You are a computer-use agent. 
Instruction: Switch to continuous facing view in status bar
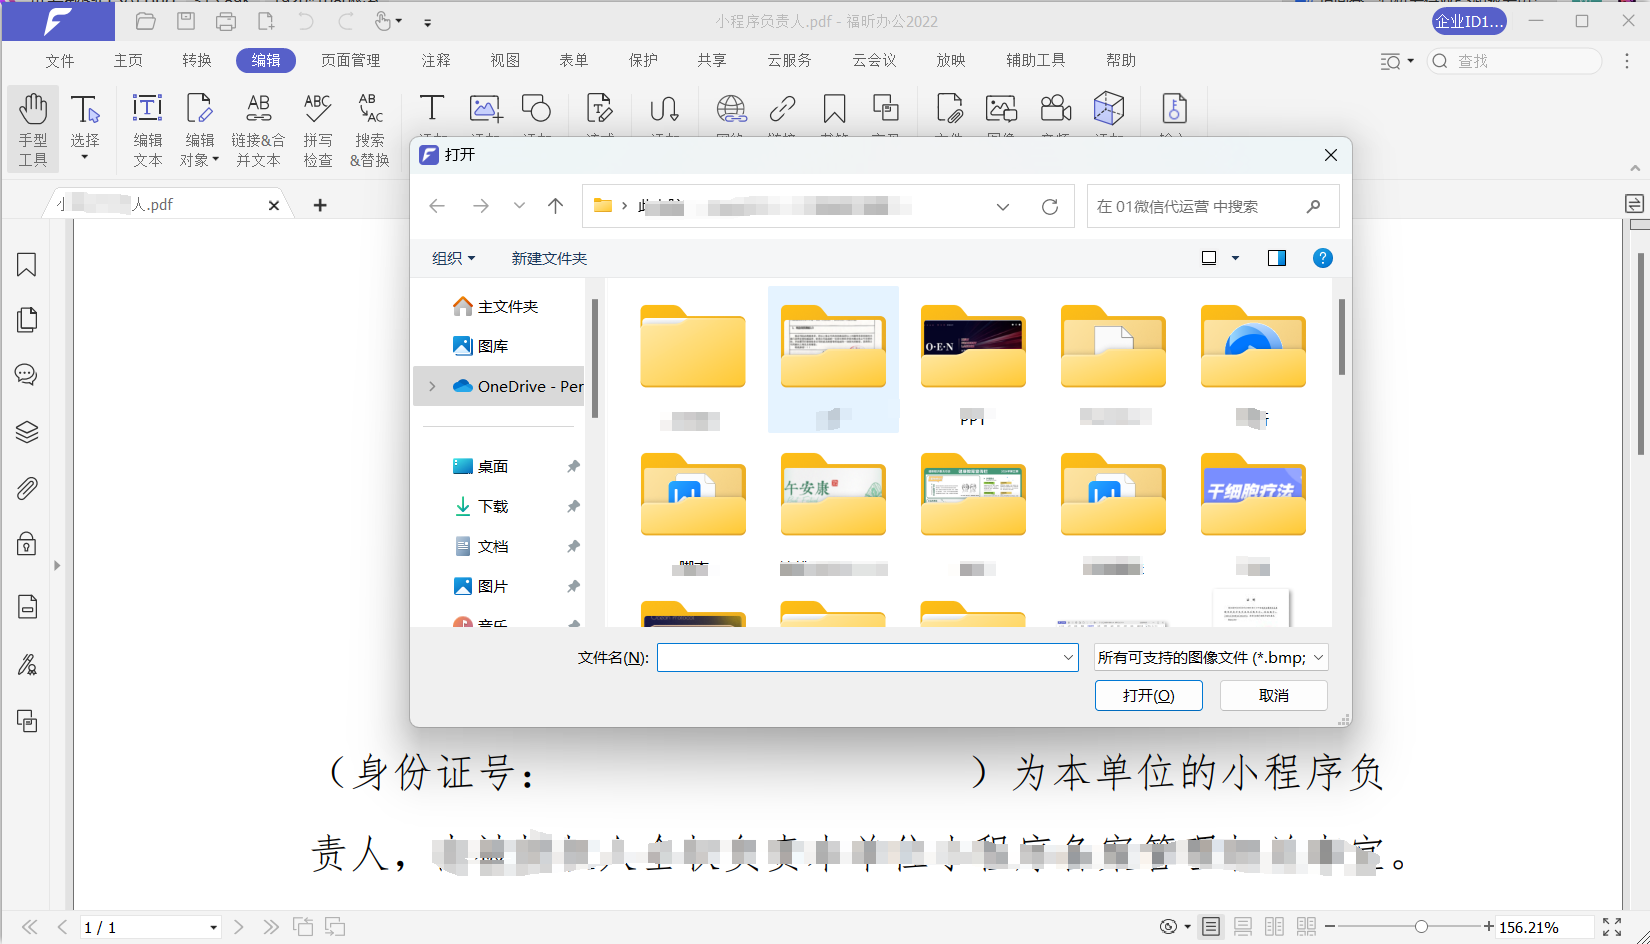pyautogui.click(x=1306, y=927)
